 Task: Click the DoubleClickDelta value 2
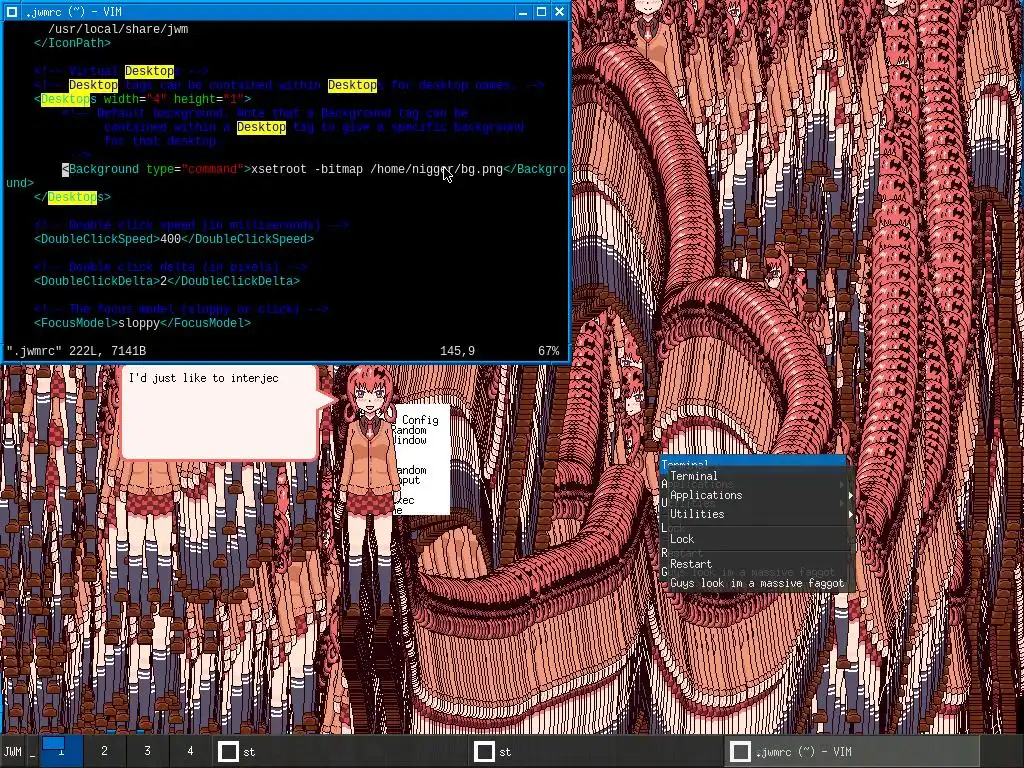(163, 281)
